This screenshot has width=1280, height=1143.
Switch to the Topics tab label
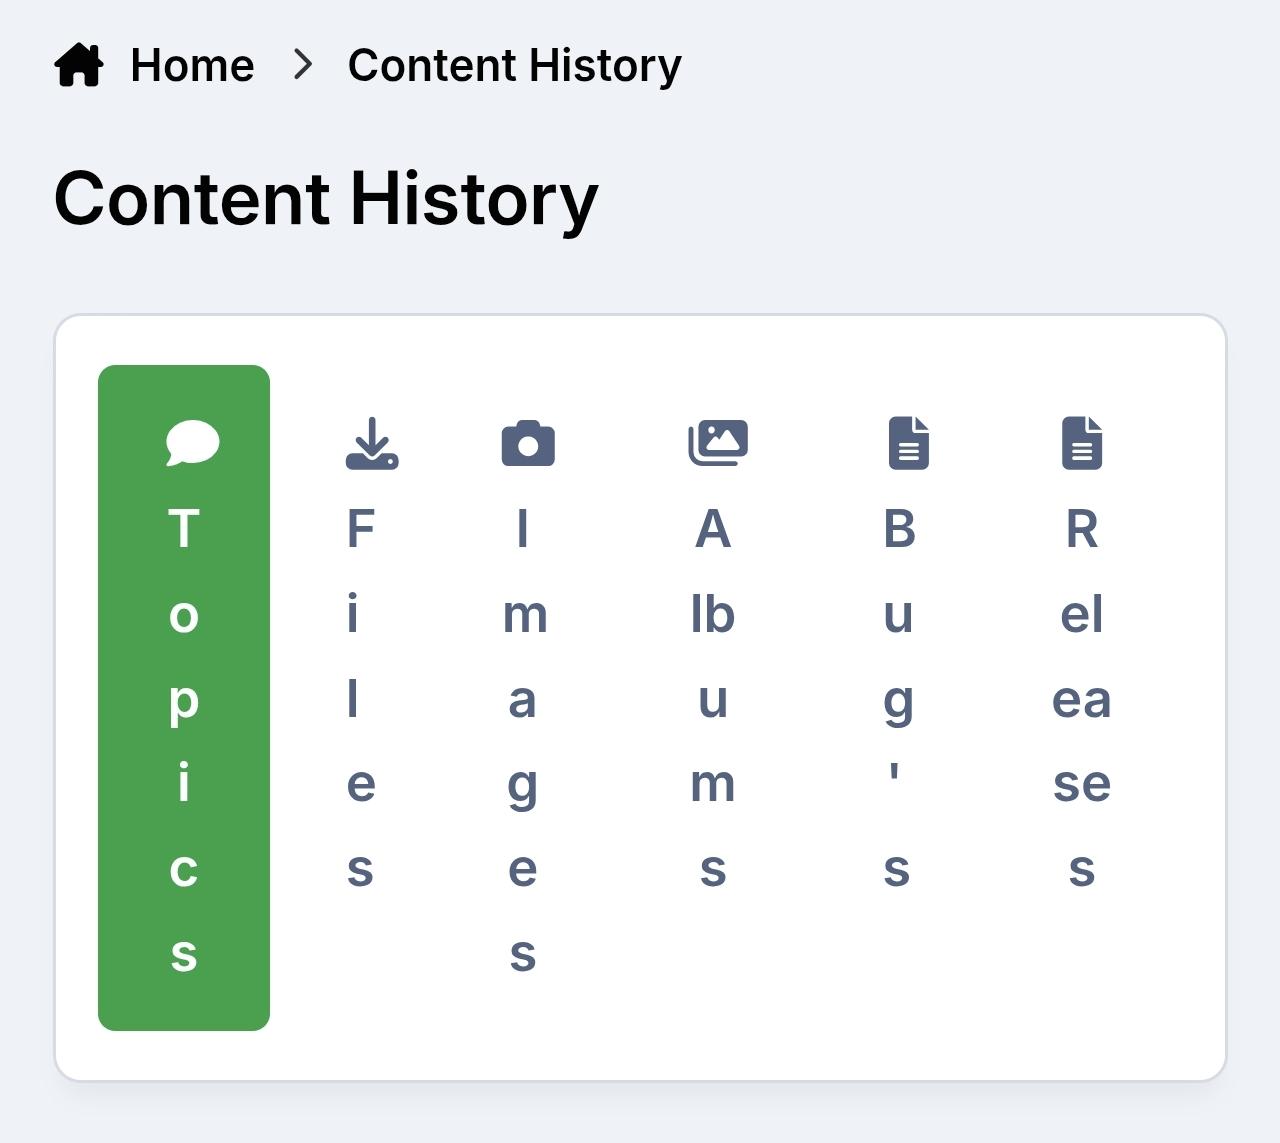pos(184,740)
